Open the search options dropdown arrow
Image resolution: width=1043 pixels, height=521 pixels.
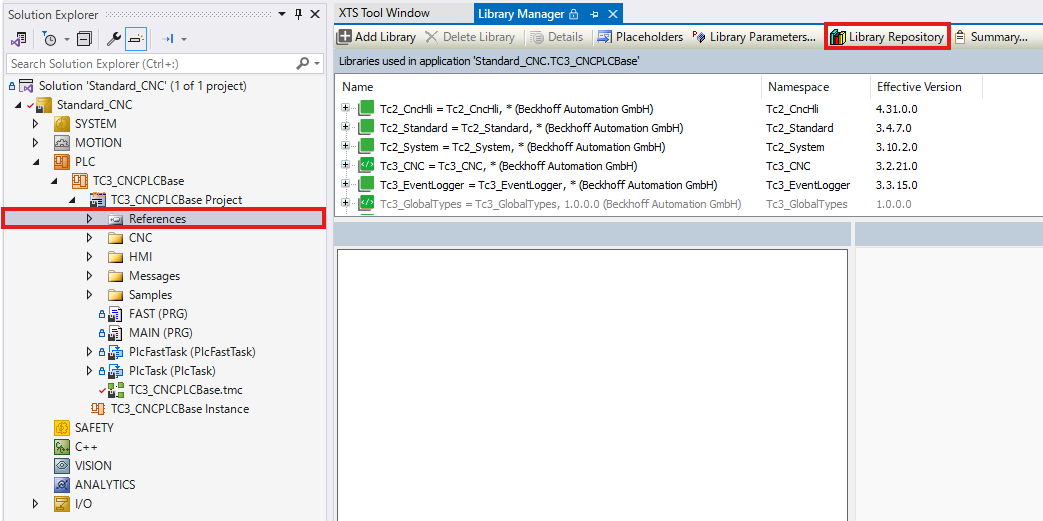[317, 64]
